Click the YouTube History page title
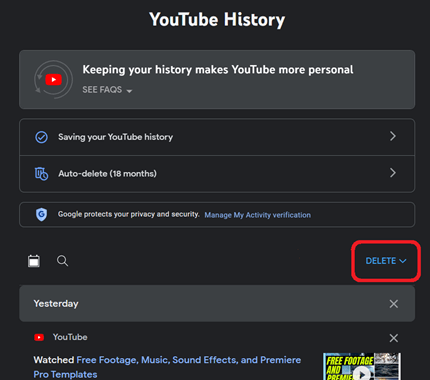Image resolution: width=430 pixels, height=380 pixels. tap(217, 20)
